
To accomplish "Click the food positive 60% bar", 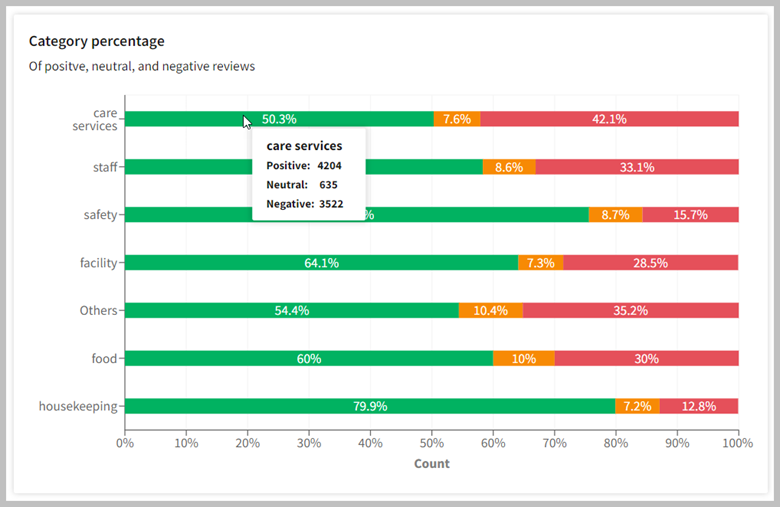I will pos(309,358).
